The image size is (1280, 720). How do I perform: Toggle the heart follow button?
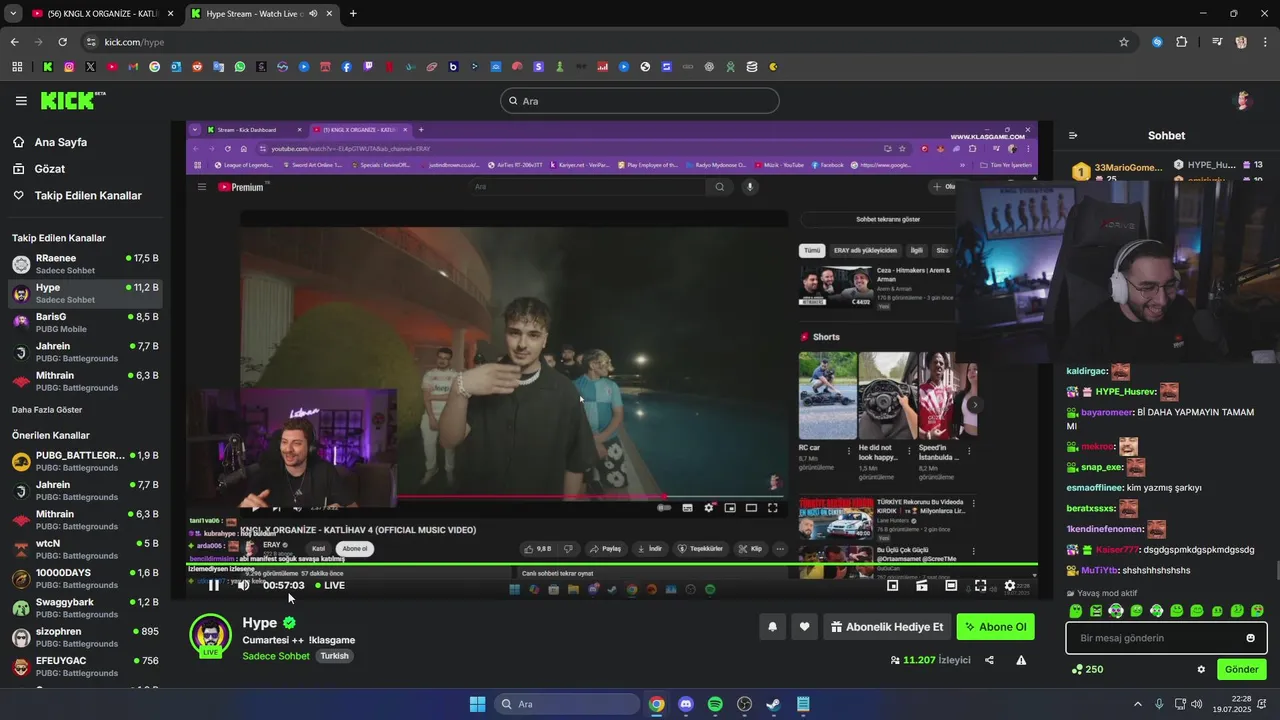point(804,627)
